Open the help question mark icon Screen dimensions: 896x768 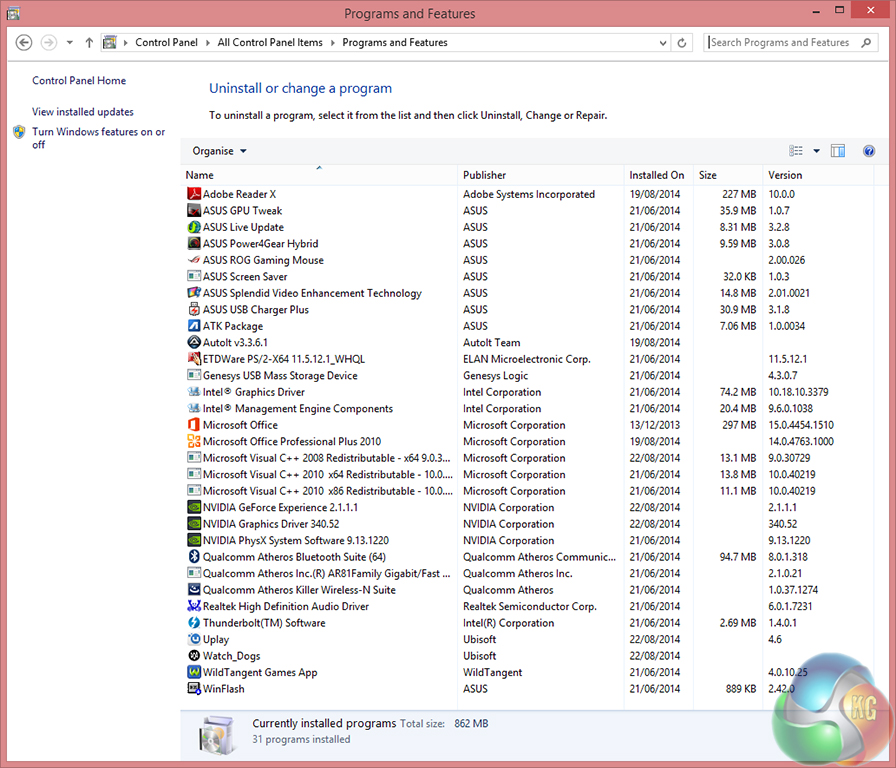click(x=868, y=151)
